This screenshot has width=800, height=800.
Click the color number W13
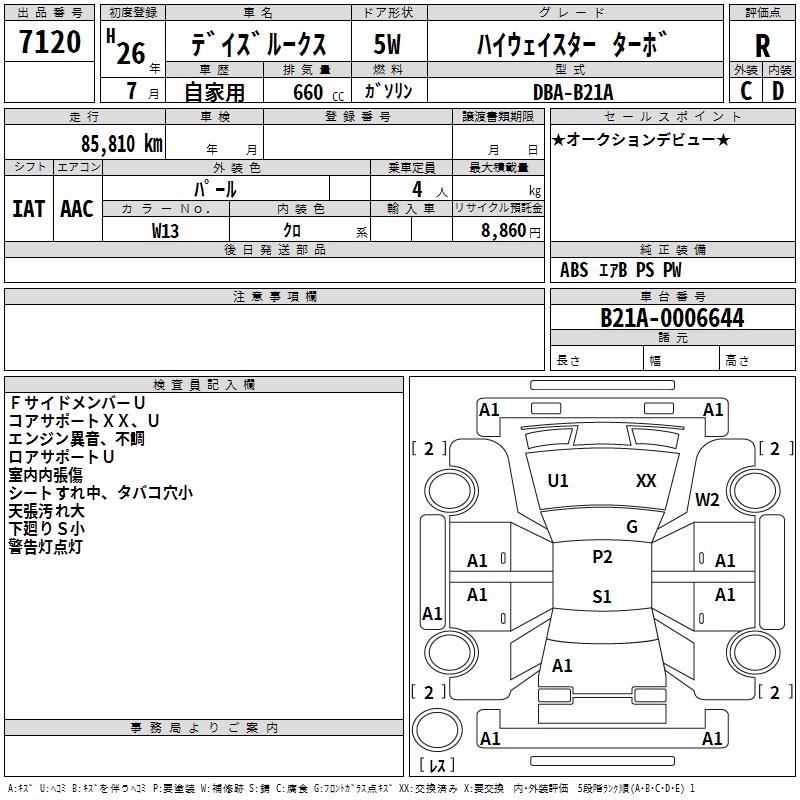165,231
